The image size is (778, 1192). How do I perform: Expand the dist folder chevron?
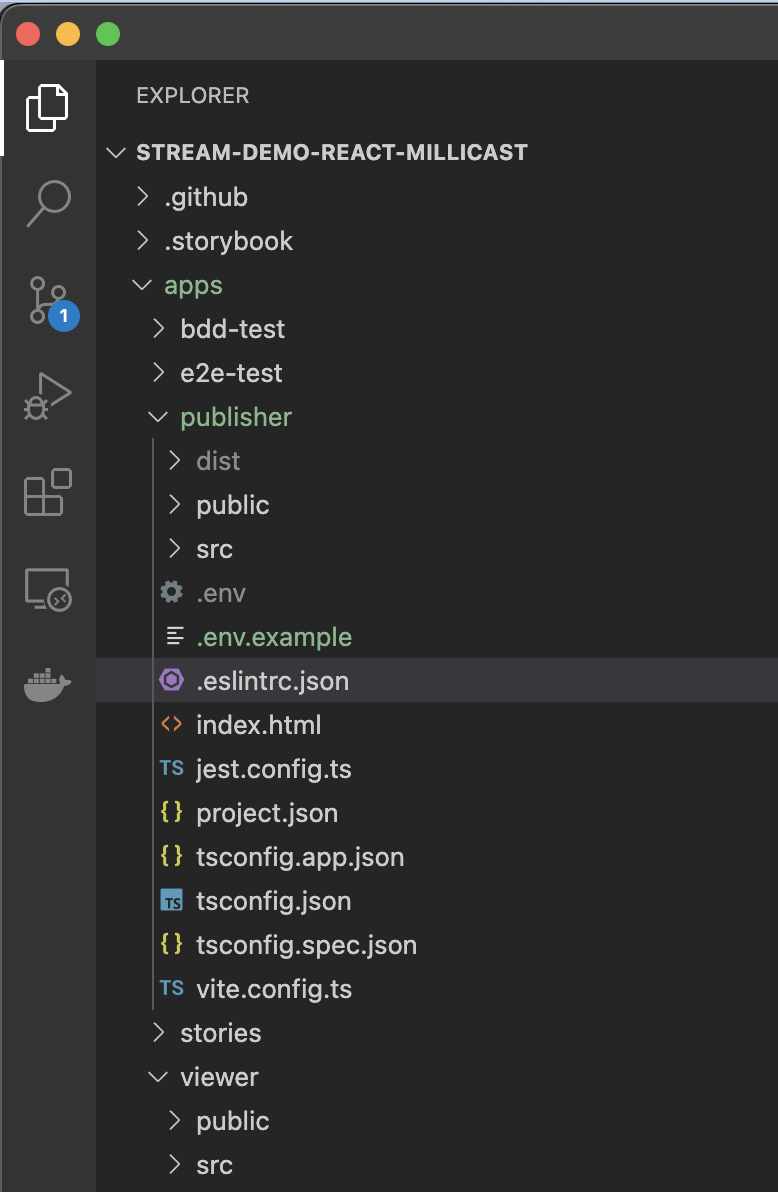175,461
